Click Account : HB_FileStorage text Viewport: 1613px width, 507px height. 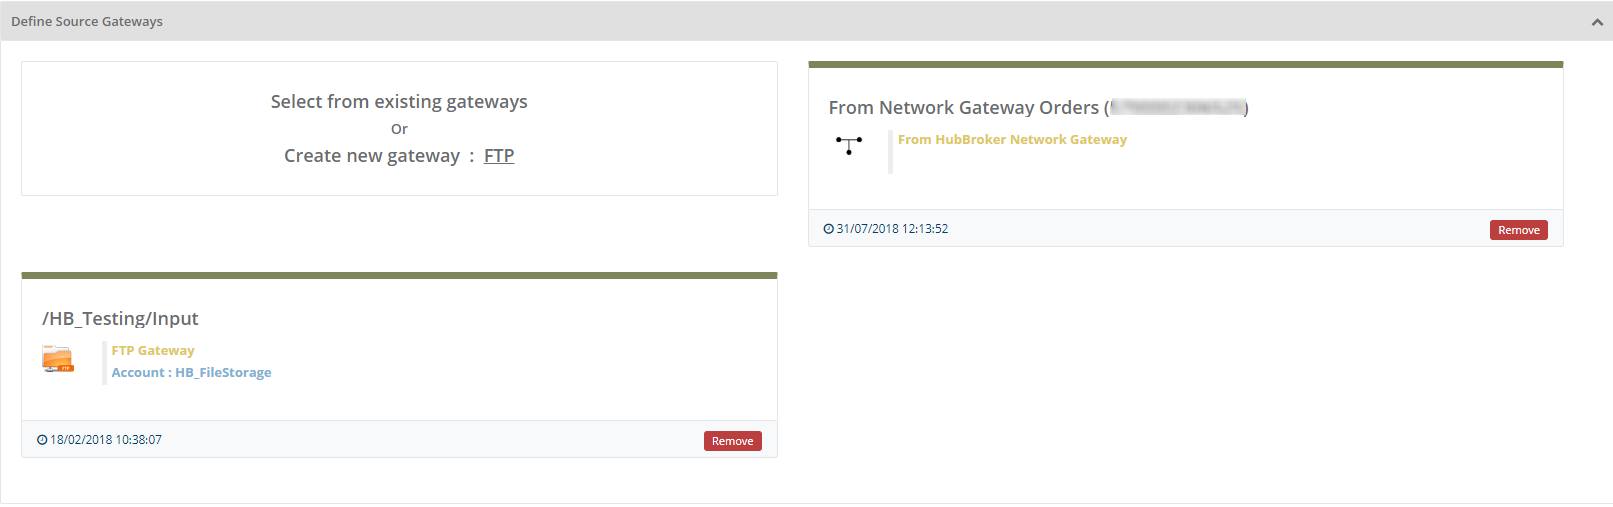tap(191, 373)
